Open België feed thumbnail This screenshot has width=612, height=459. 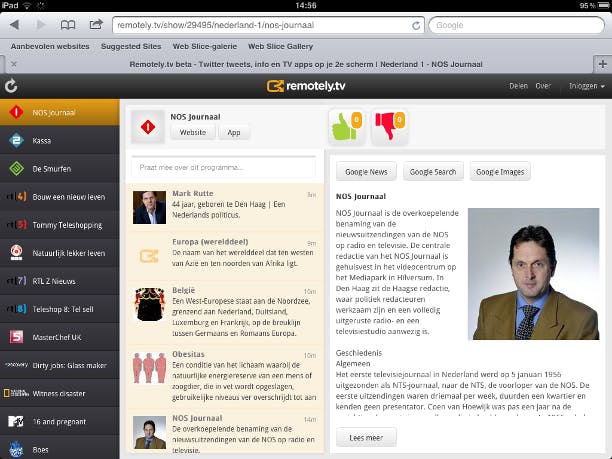click(x=149, y=304)
